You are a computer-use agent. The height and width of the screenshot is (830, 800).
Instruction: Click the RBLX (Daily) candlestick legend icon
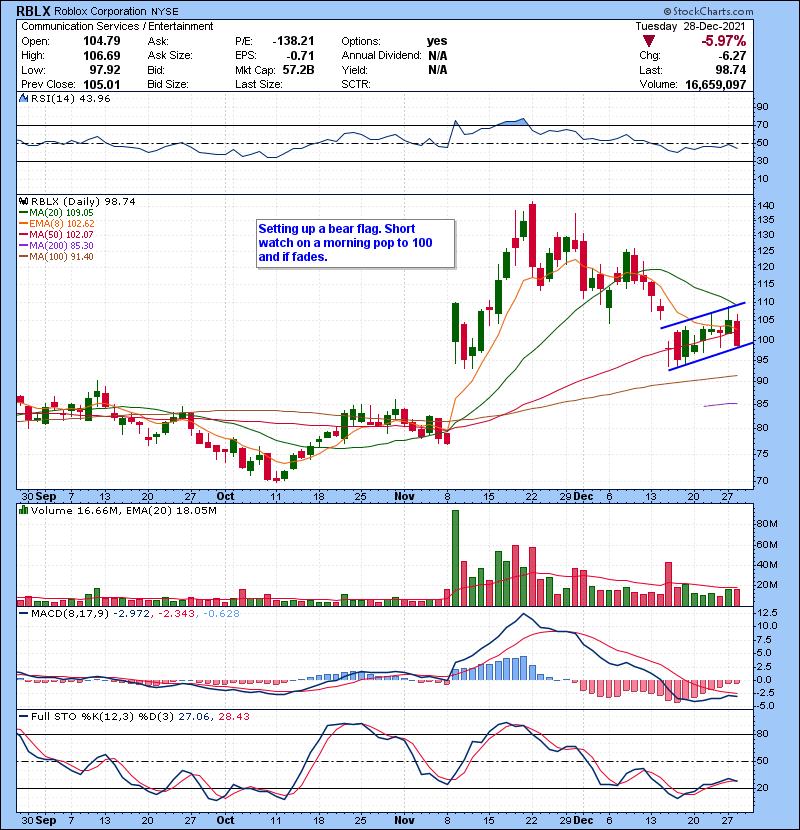tap(23, 201)
